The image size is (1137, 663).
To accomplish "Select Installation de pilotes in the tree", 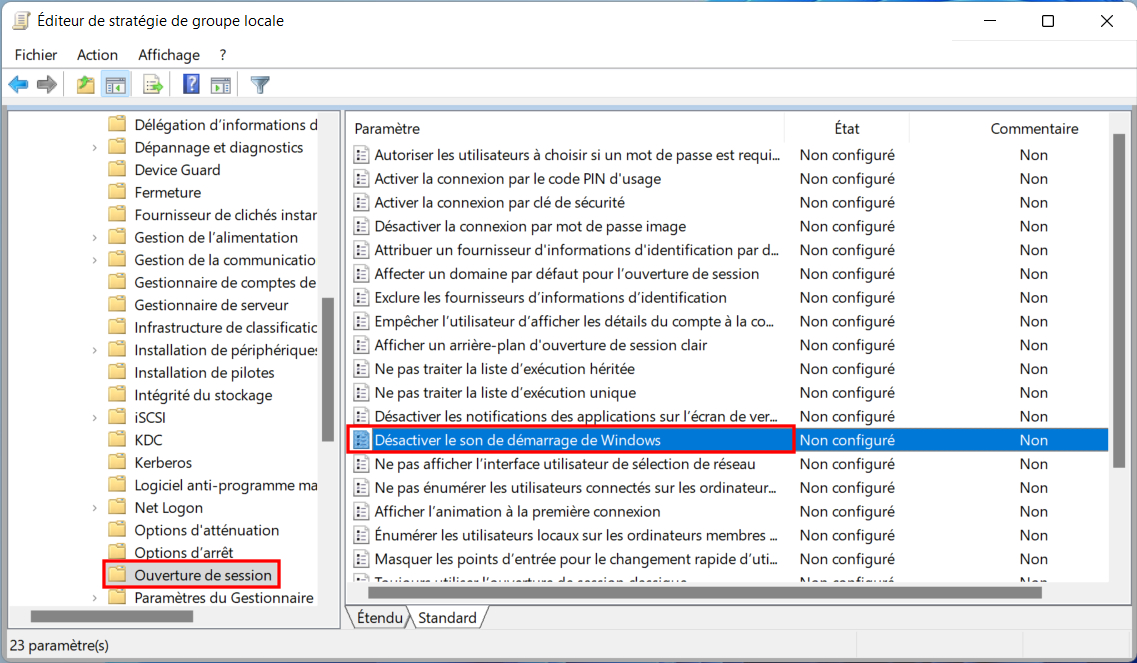I will [x=204, y=372].
